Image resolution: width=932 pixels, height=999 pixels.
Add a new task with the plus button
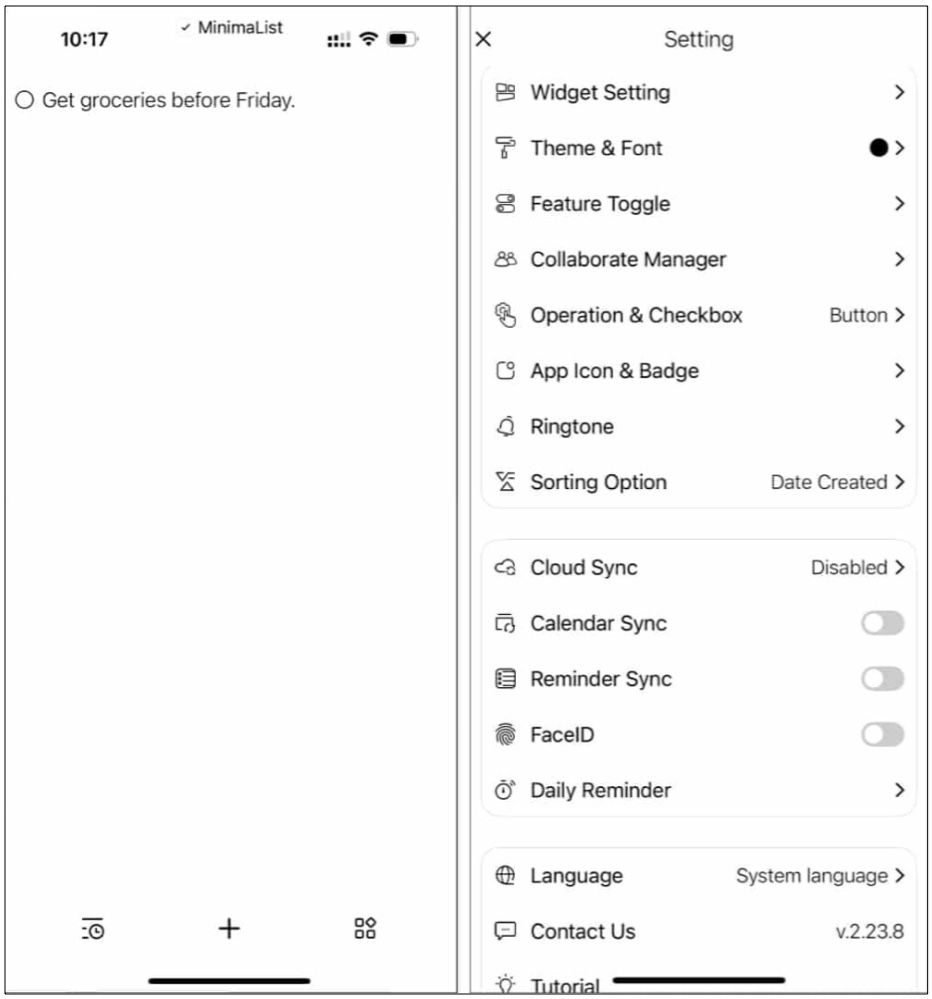point(228,929)
